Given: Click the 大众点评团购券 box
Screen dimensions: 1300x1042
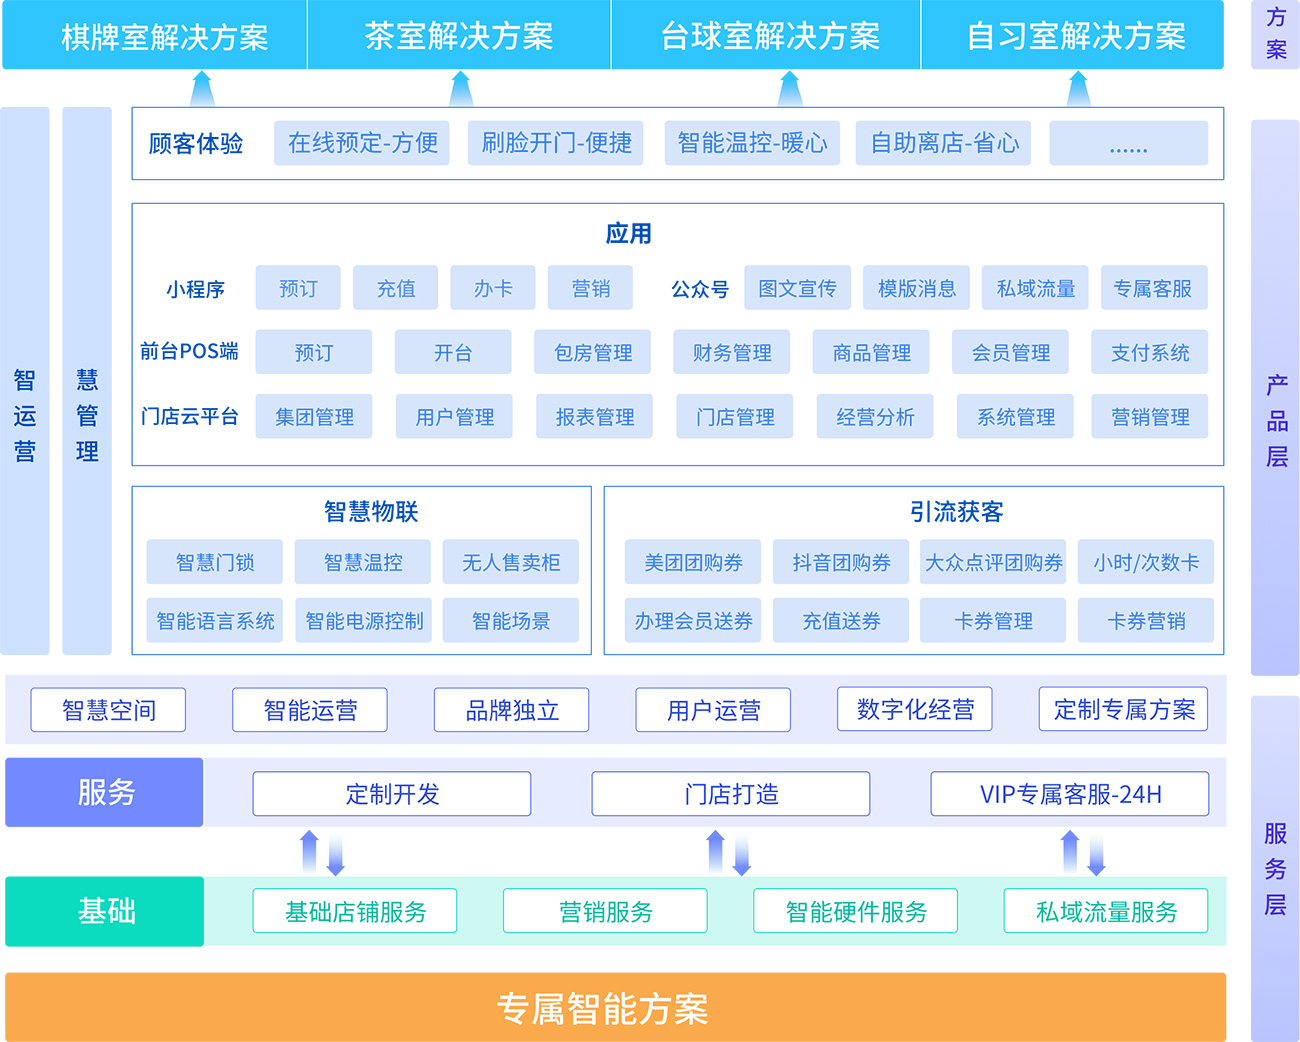Looking at the screenshot, I should 993,562.
